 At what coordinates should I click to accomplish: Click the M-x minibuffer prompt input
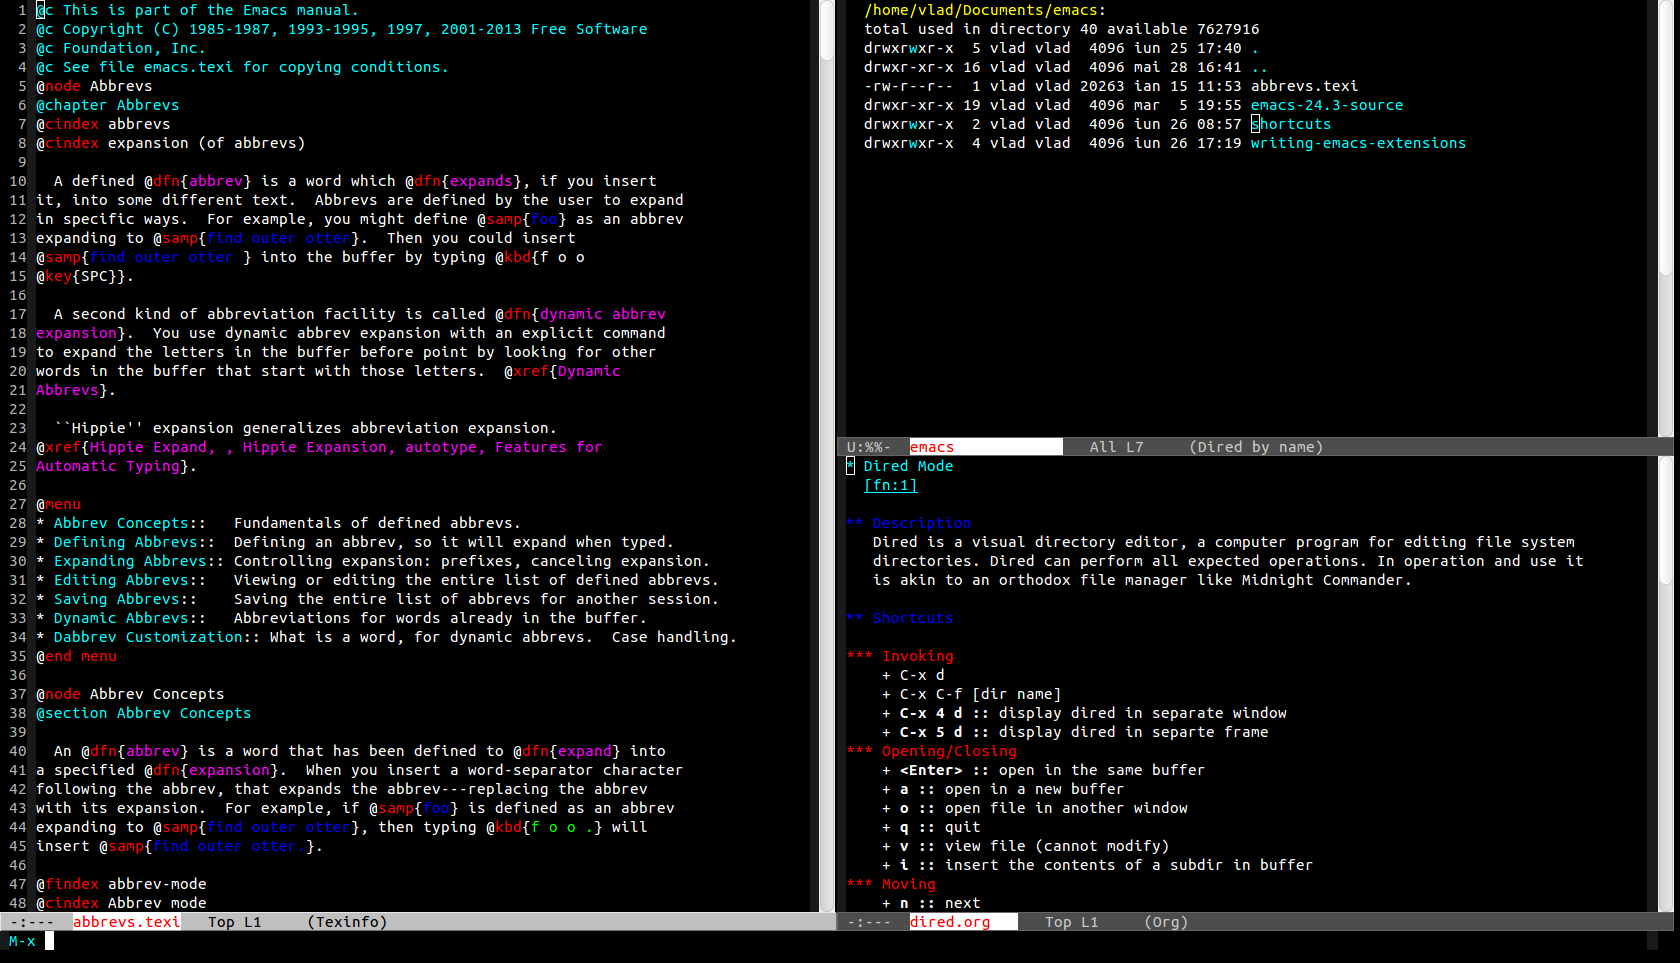(x=49, y=941)
